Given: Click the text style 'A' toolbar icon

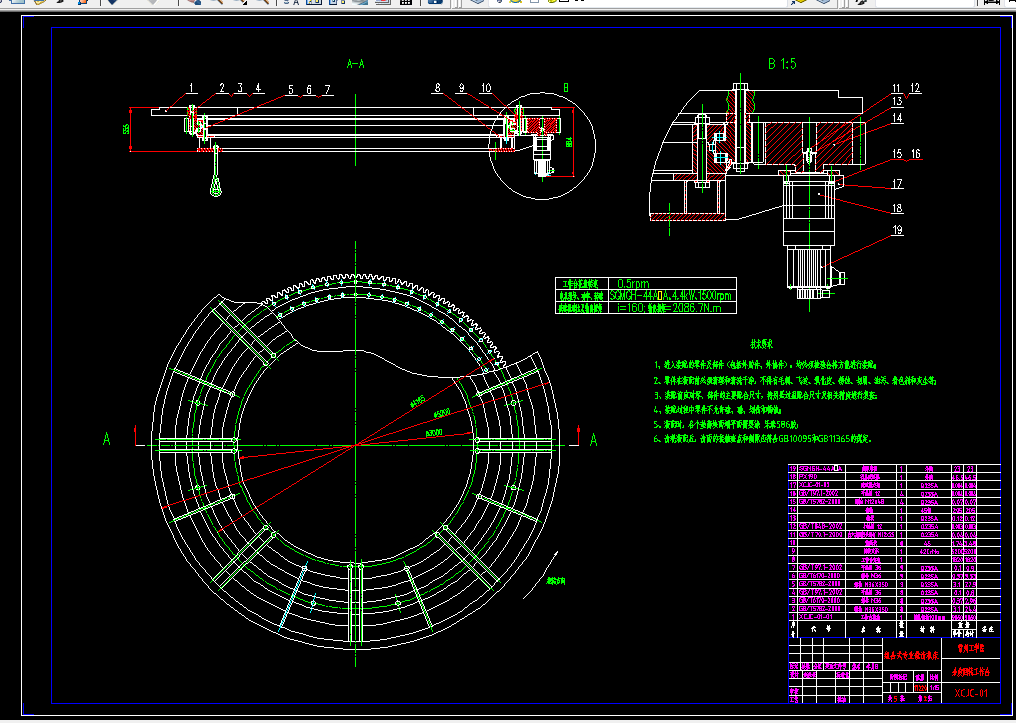Looking at the screenshot, I should pyautogui.click(x=295, y=3).
